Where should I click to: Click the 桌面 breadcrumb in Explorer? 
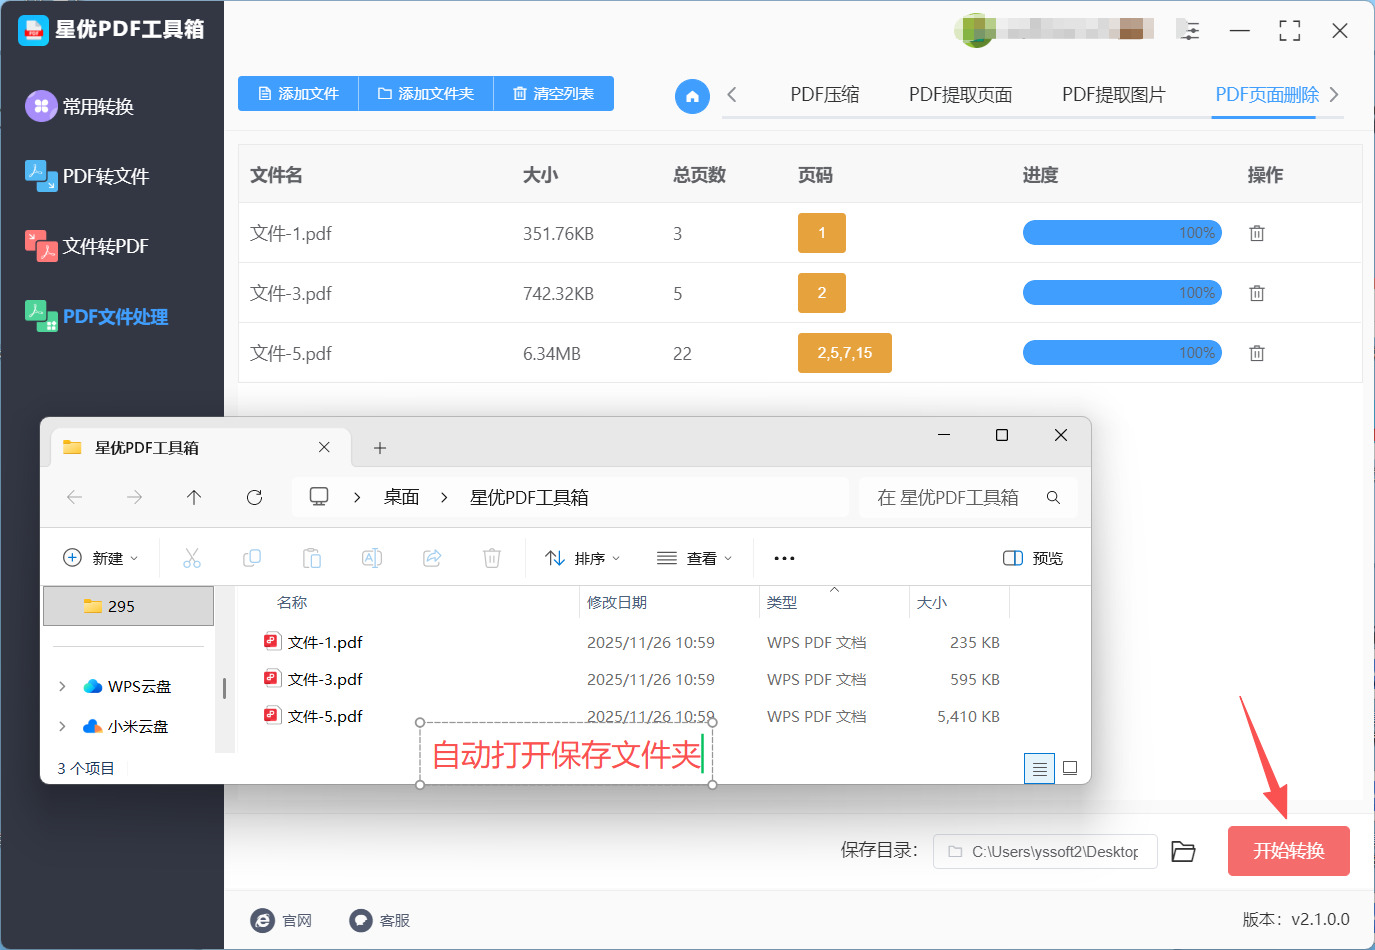(401, 497)
